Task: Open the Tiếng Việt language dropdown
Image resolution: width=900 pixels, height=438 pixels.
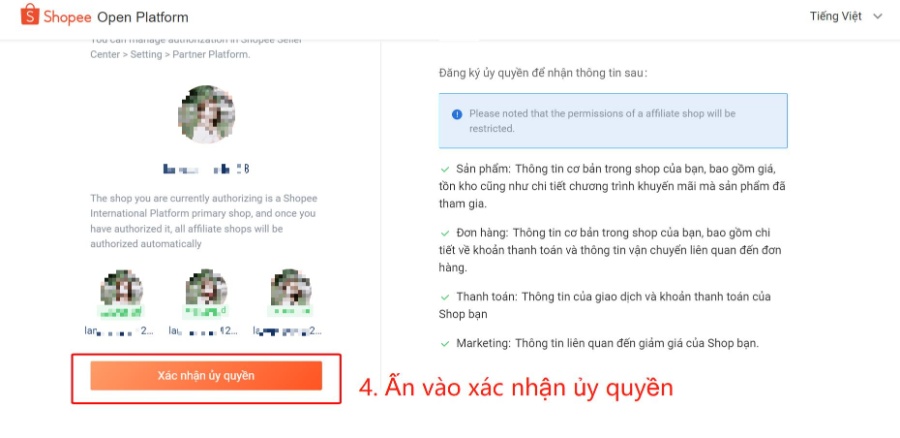Action: click(845, 17)
